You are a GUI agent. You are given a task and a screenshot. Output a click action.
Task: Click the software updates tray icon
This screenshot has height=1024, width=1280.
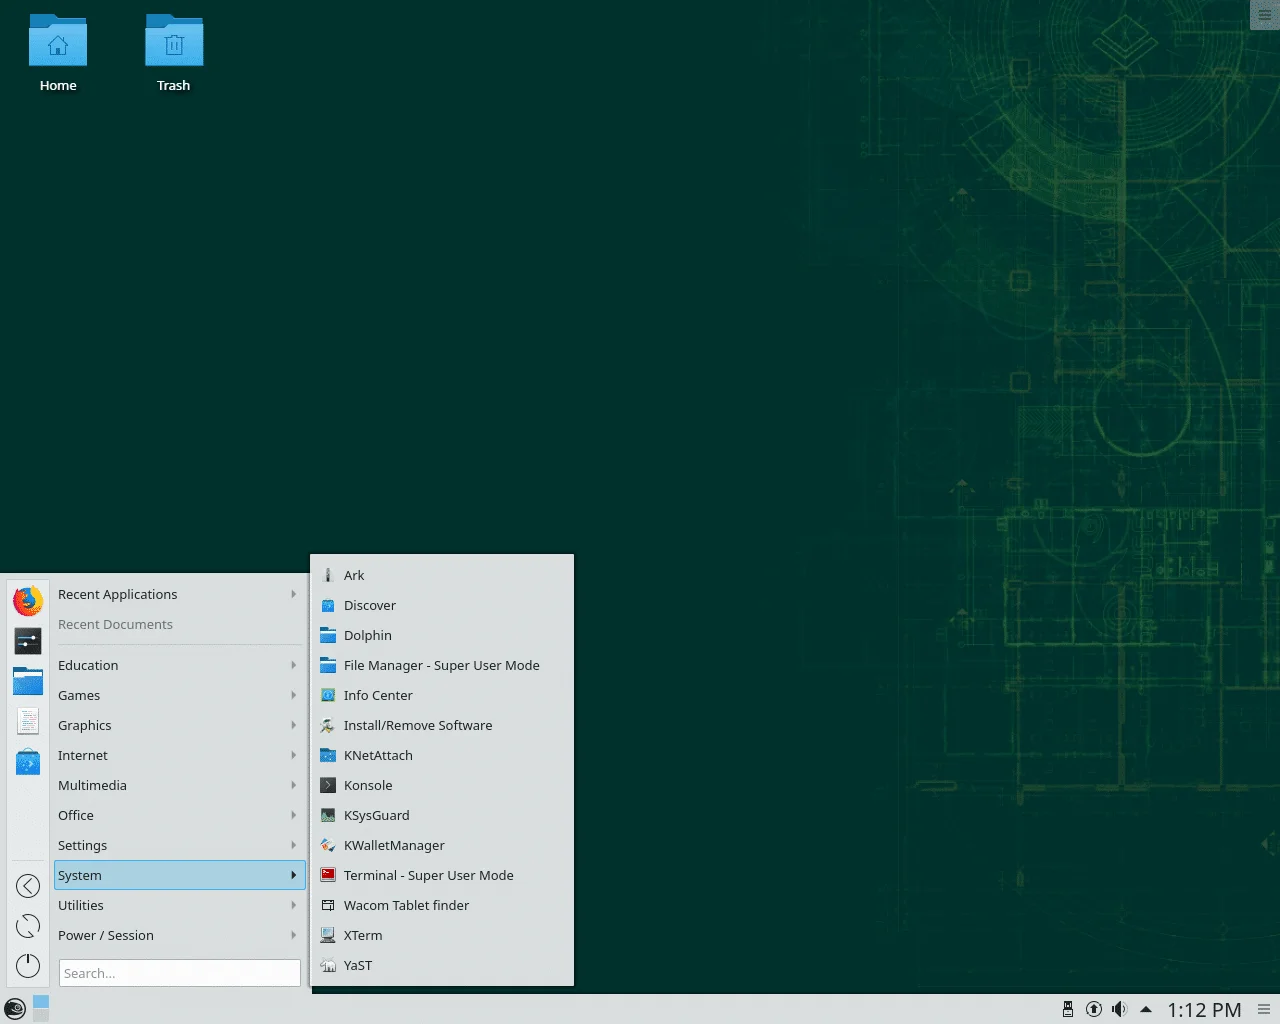pos(1094,1009)
